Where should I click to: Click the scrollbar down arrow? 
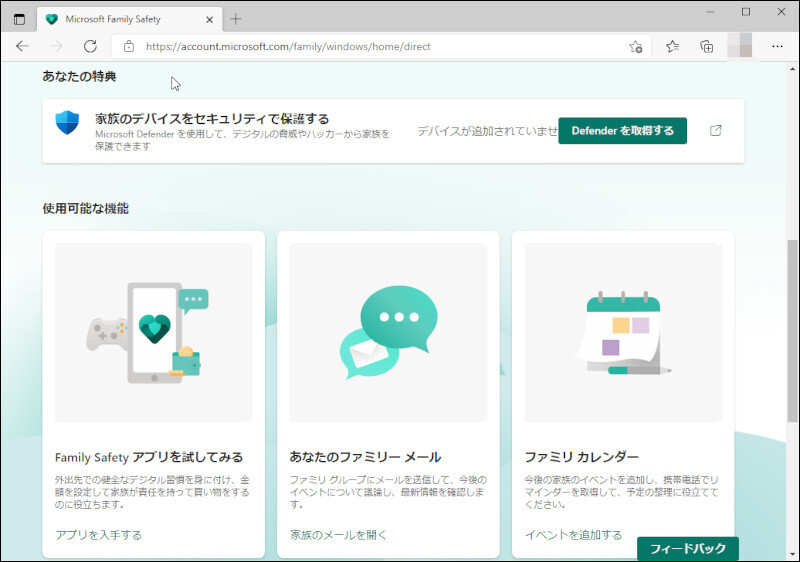[x=792, y=554]
